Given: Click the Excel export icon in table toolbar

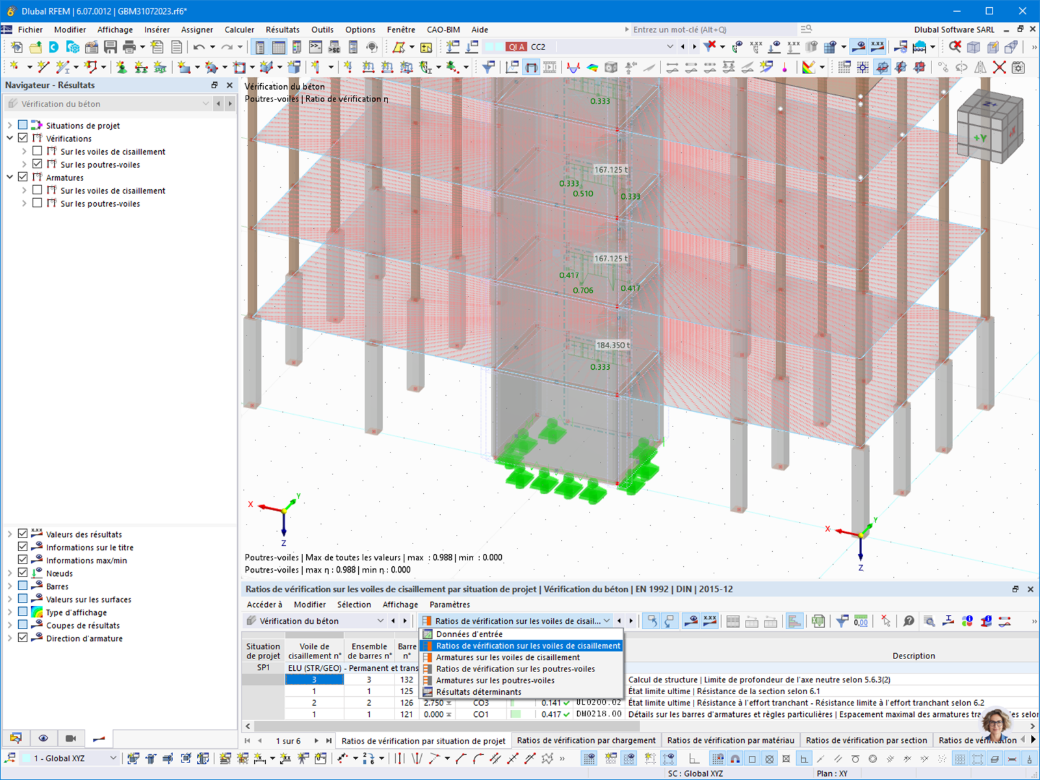Looking at the screenshot, I should [818, 621].
